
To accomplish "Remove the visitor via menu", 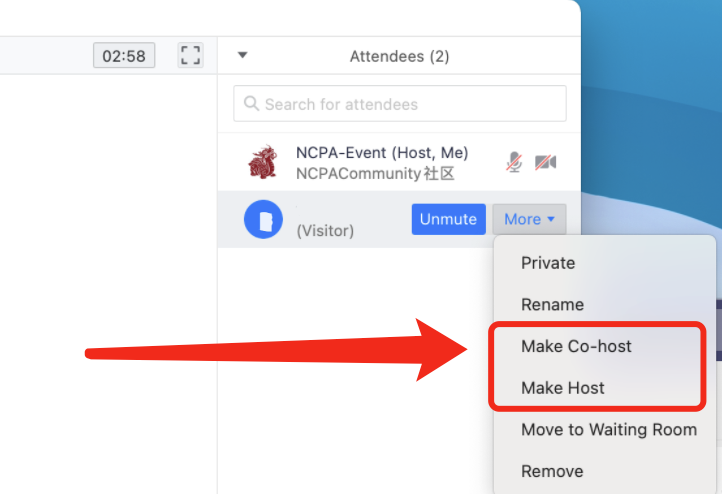I will (552, 471).
